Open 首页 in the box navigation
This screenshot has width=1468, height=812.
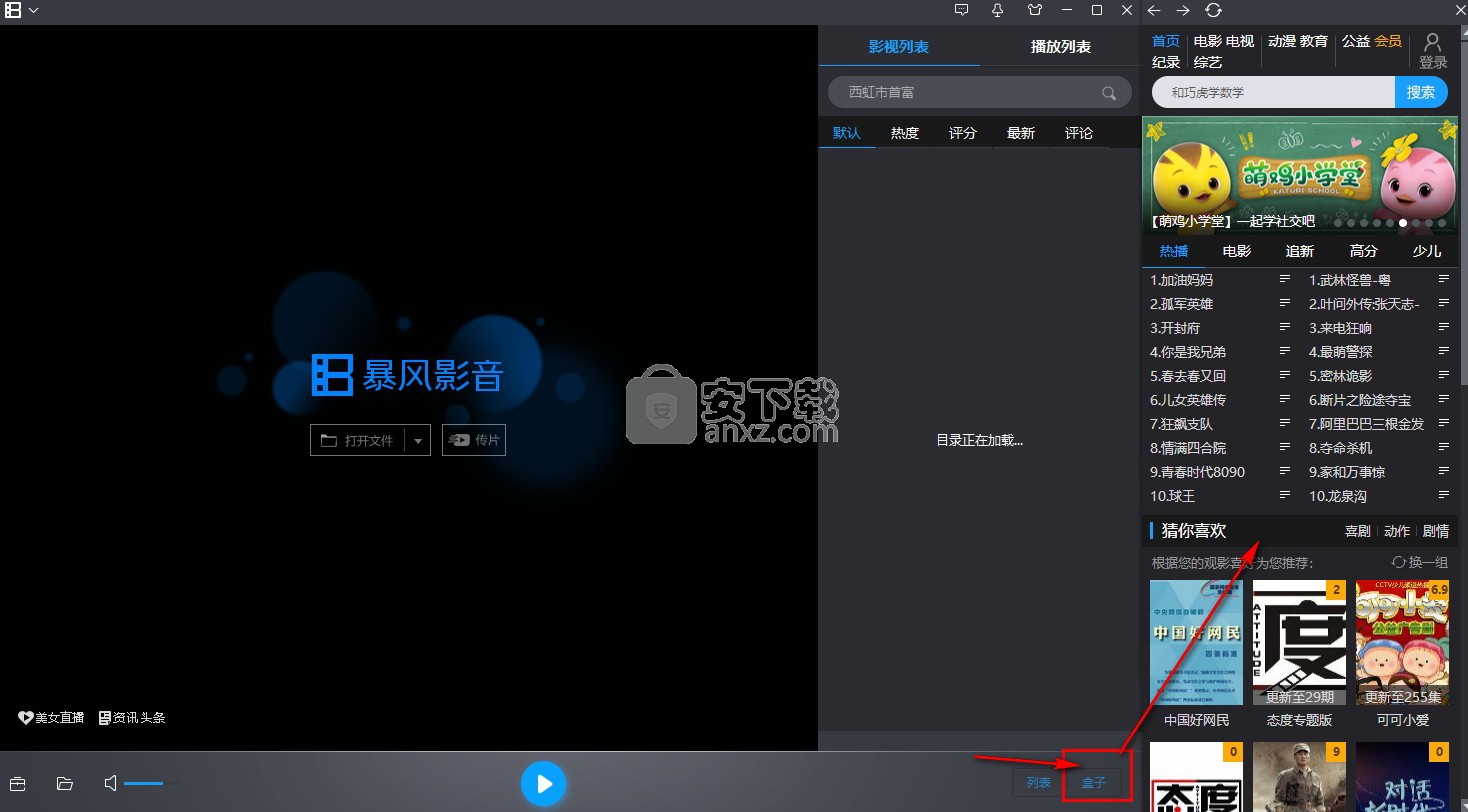pyautogui.click(x=1166, y=41)
